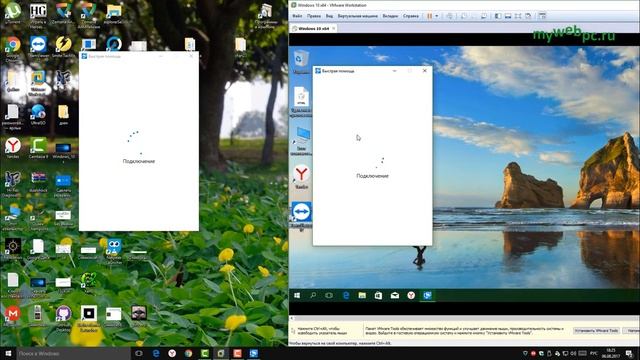Open the Справка menu in VMware
This screenshot has height=360, width=640.
click(x=411, y=16)
